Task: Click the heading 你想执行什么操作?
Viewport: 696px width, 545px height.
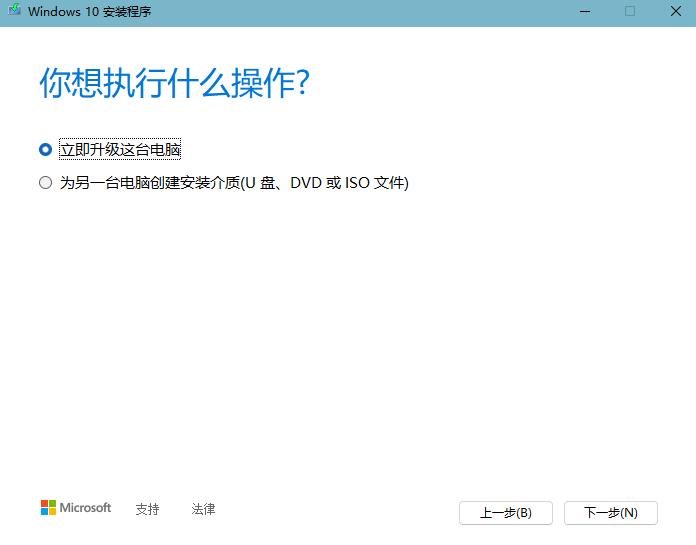Action: [x=174, y=83]
